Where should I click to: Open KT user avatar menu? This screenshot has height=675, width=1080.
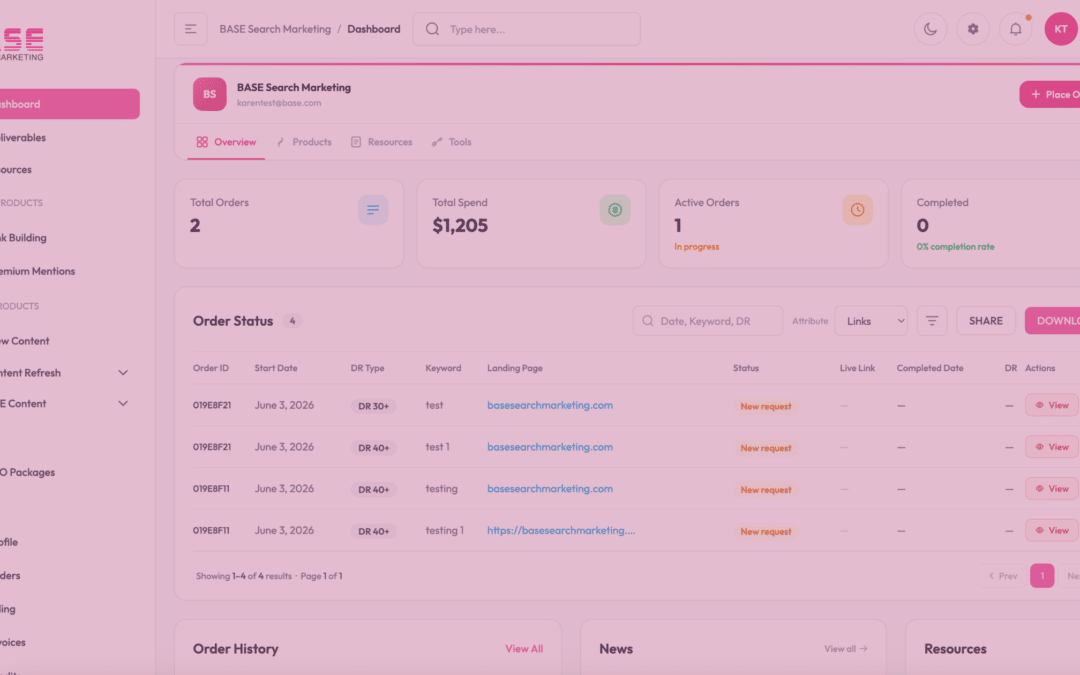pos(1061,29)
